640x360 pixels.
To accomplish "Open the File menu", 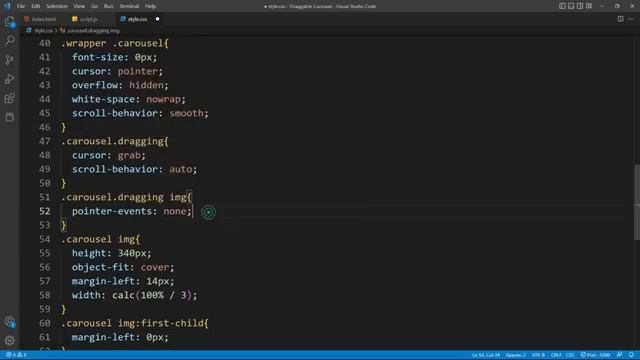I will tap(21, 6).
